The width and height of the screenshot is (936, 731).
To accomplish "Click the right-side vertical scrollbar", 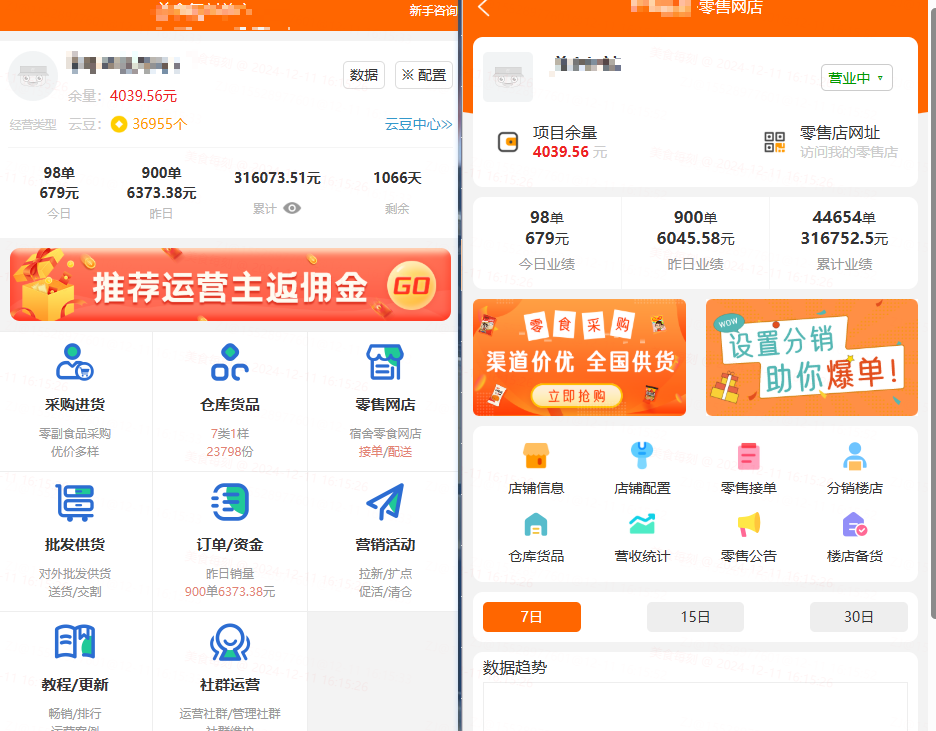I will pyautogui.click(x=933, y=310).
